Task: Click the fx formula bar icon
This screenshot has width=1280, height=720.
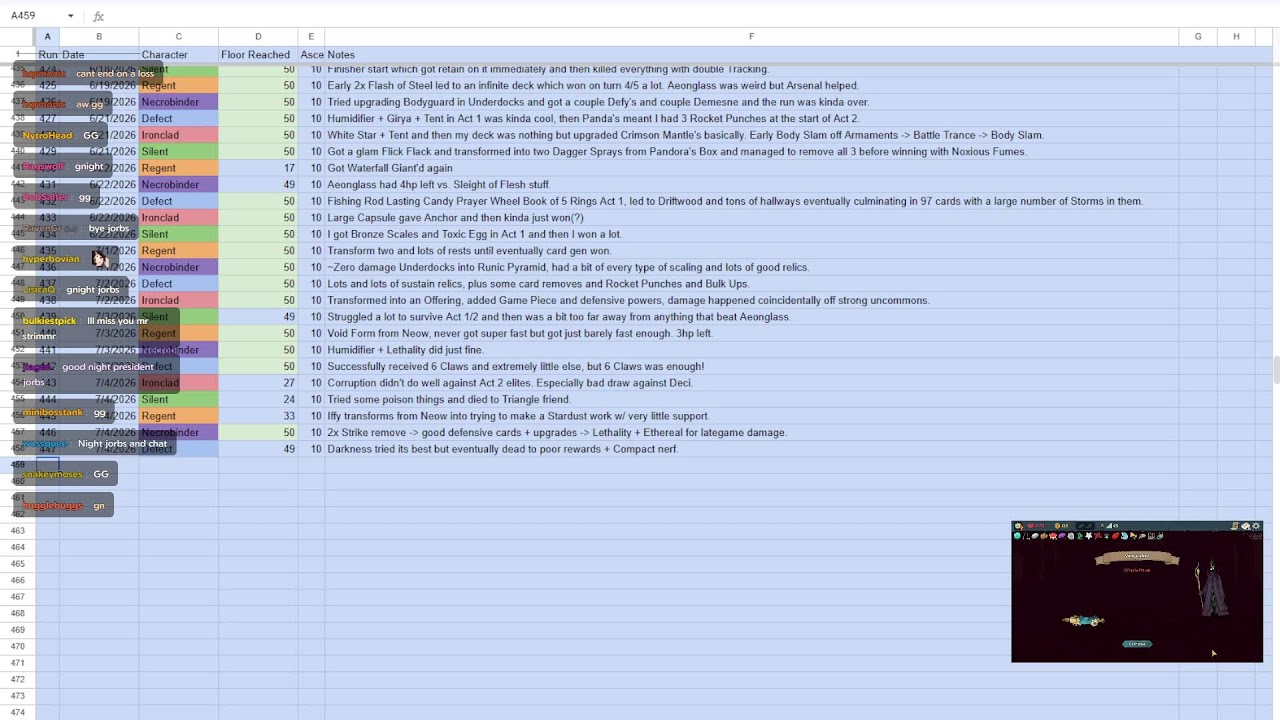Action: pyautogui.click(x=98, y=16)
